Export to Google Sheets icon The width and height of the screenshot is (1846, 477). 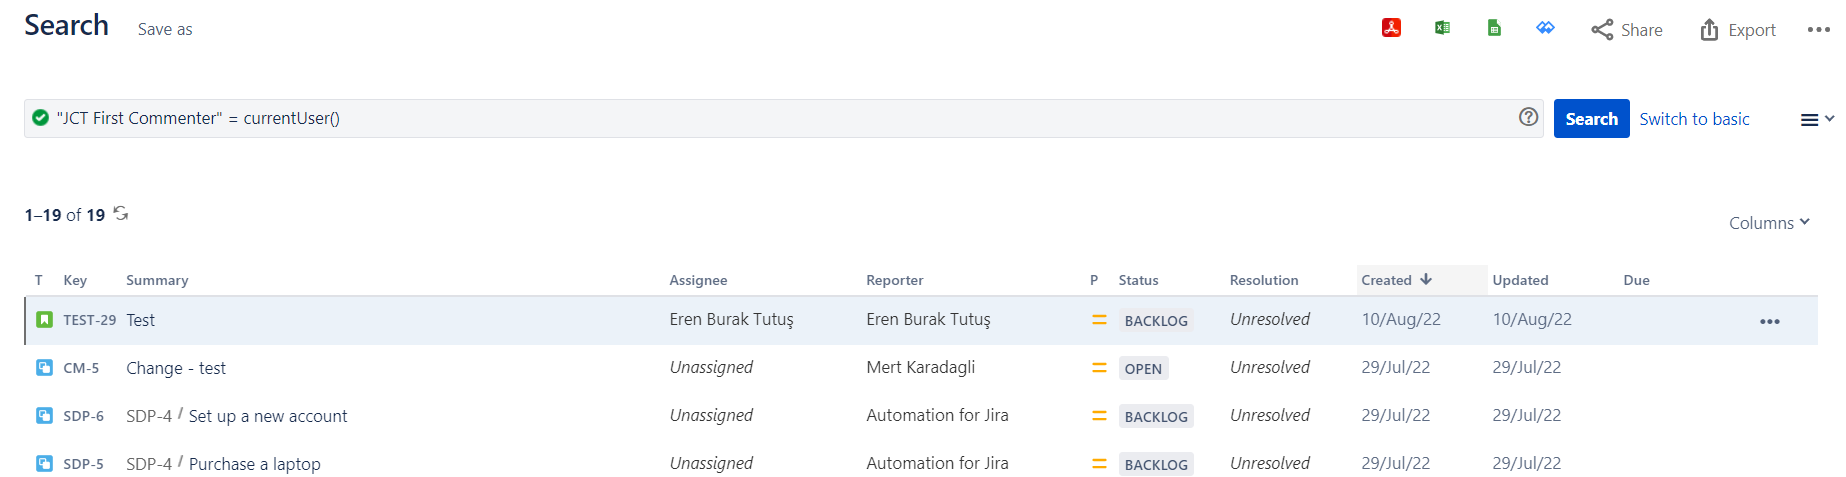coord(1494,28)
